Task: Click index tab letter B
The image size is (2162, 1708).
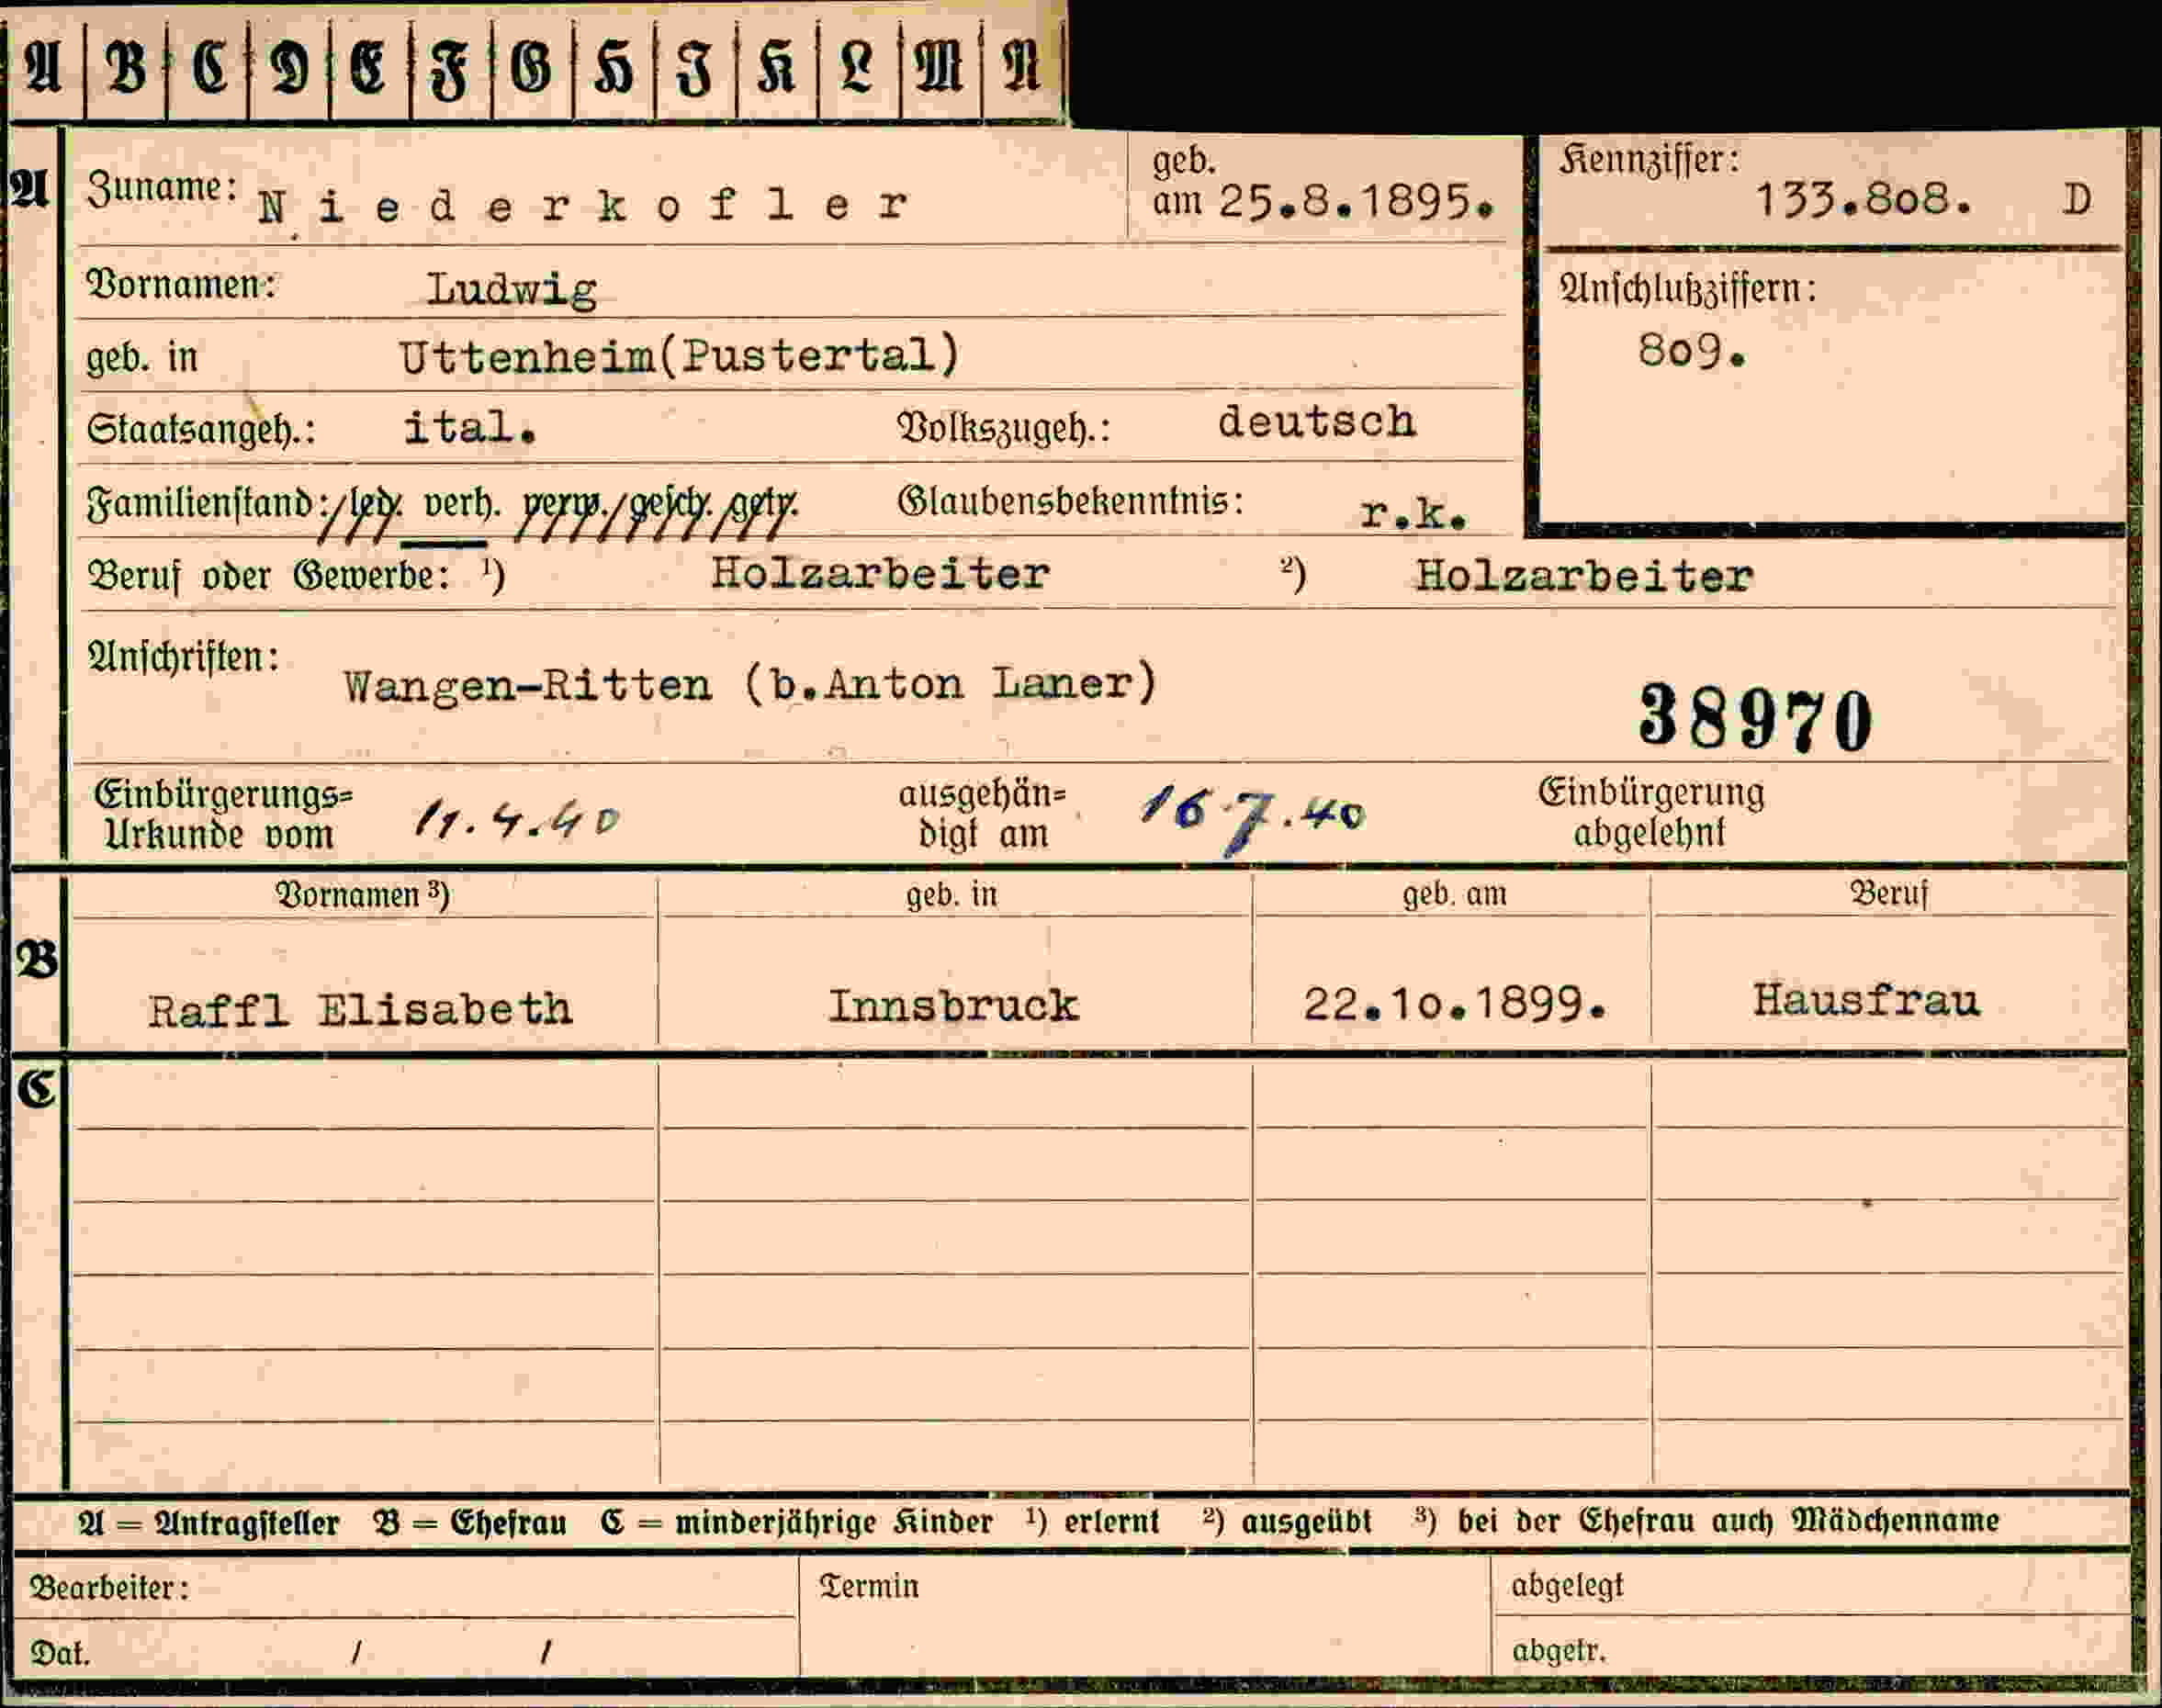Action: (x=126, y=68)
